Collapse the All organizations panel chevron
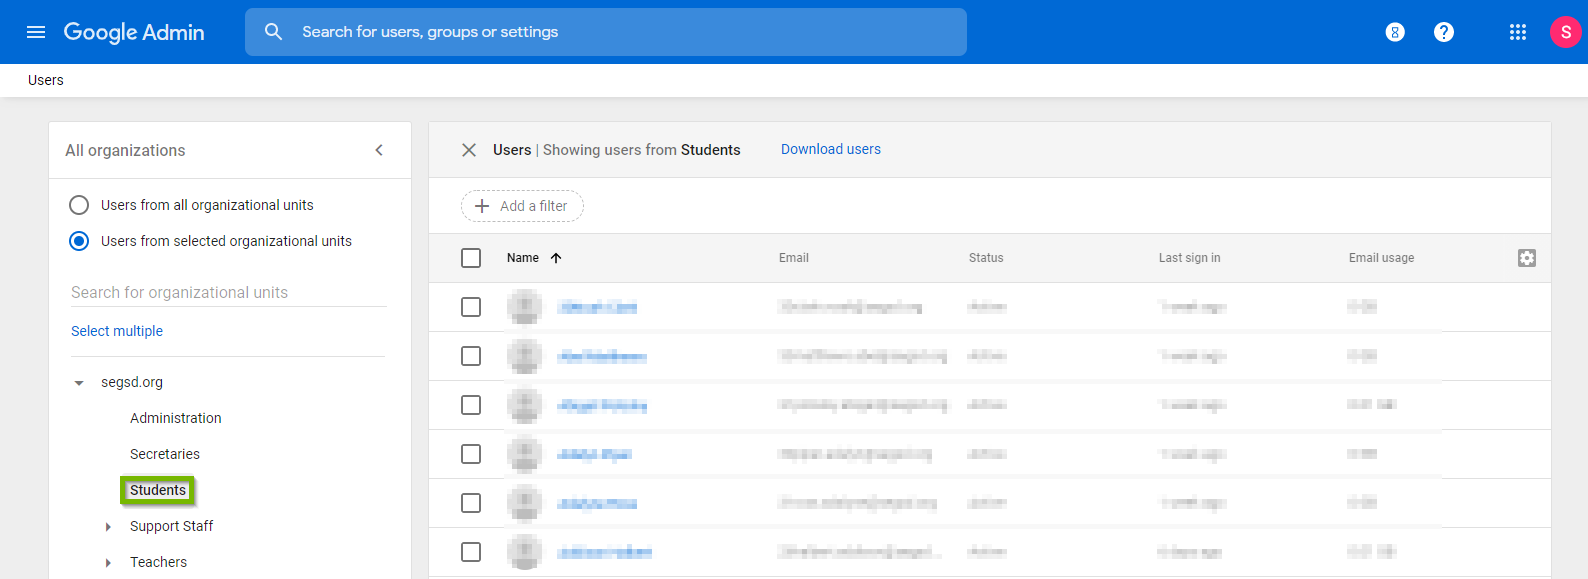This screenshot has height=579, width=1588. [379, 150]
